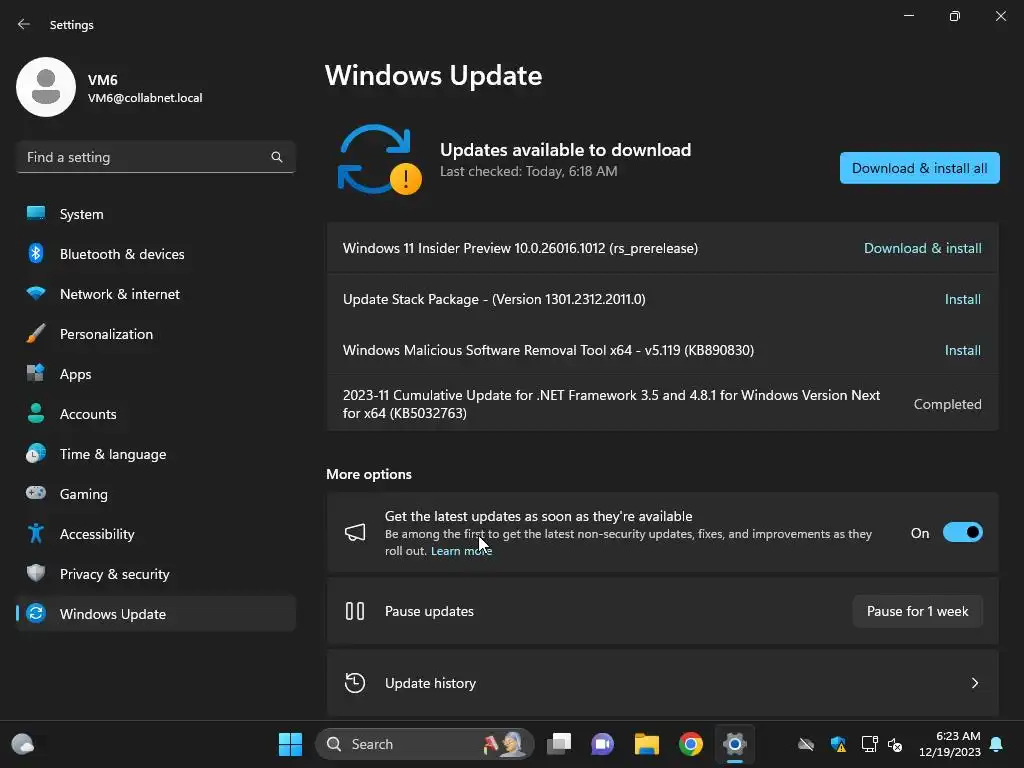This screenshot has width=1024, height=768.
Task: Click the Completed status text
Action: coord(947,404)
